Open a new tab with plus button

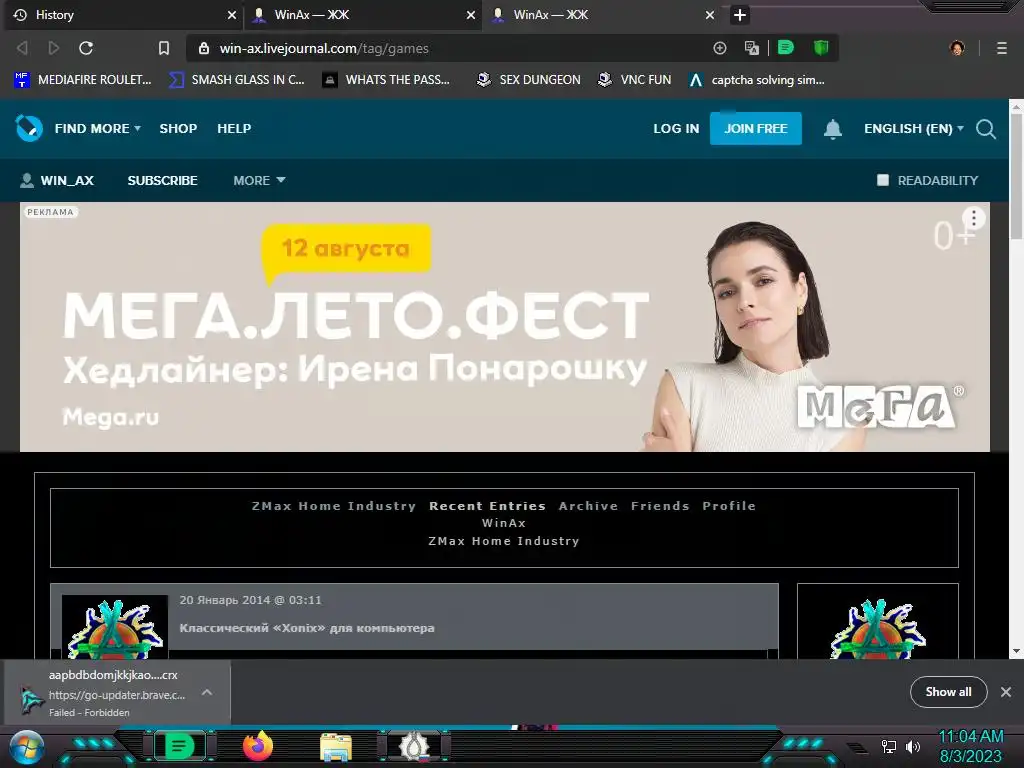(739, 15)
